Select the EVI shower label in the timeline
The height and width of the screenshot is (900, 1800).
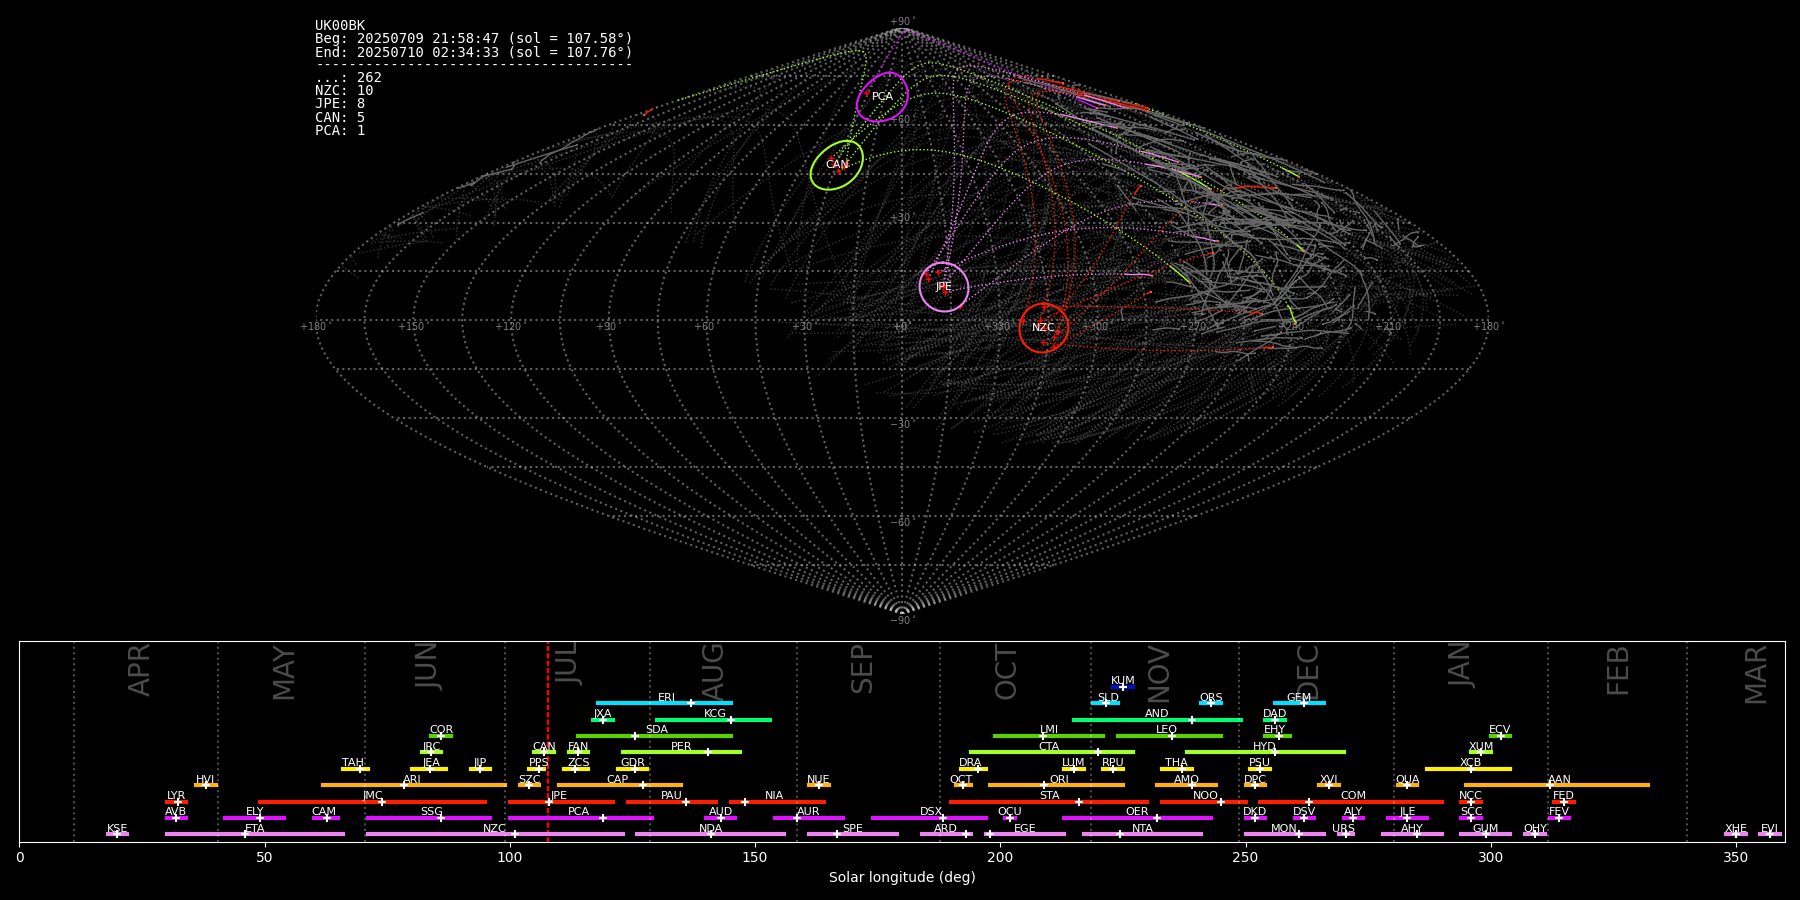point(1770,829)
